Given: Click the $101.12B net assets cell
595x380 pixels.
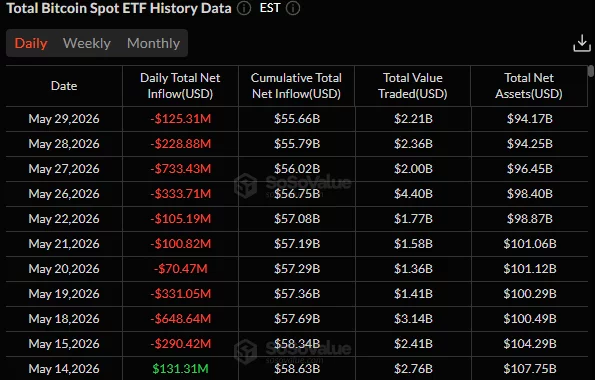Looking at the screenshot, I should click(x=530, y=269).
